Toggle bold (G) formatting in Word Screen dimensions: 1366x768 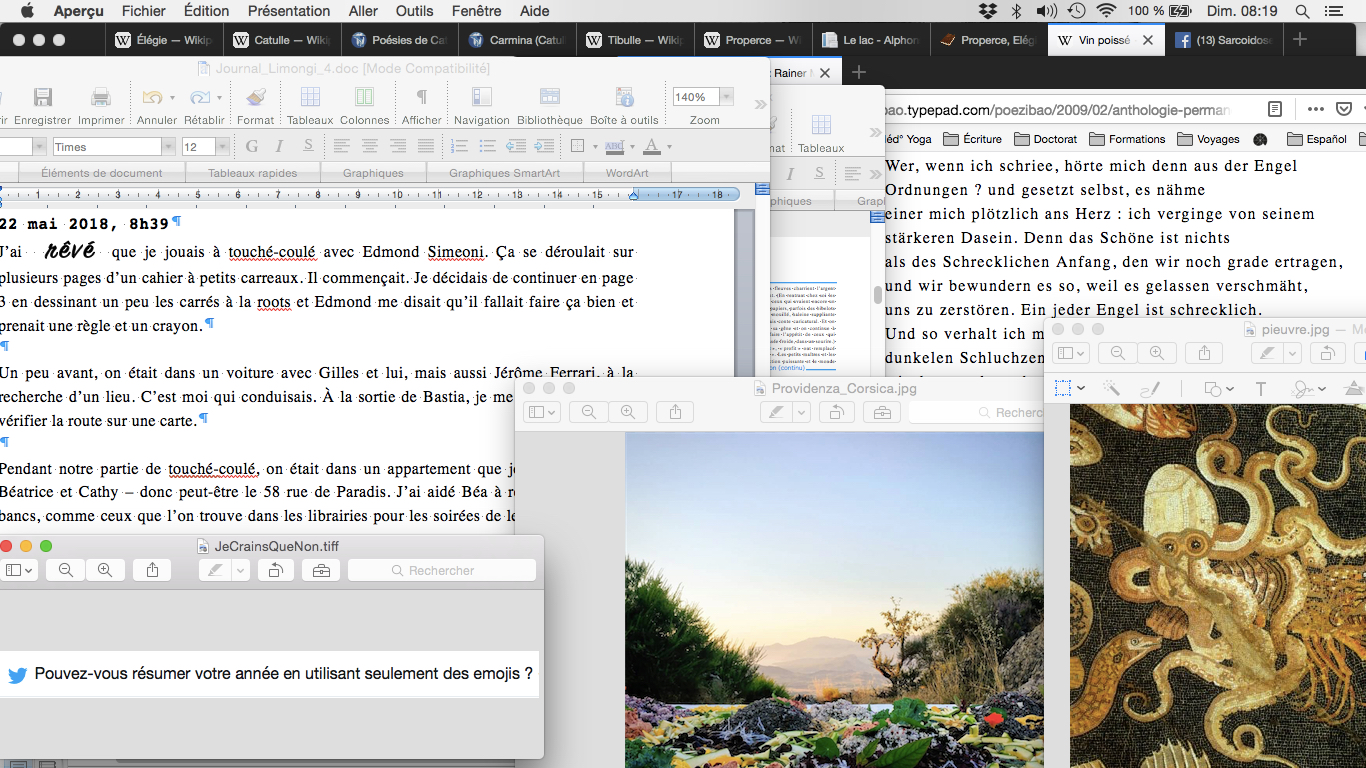[251, 147]
